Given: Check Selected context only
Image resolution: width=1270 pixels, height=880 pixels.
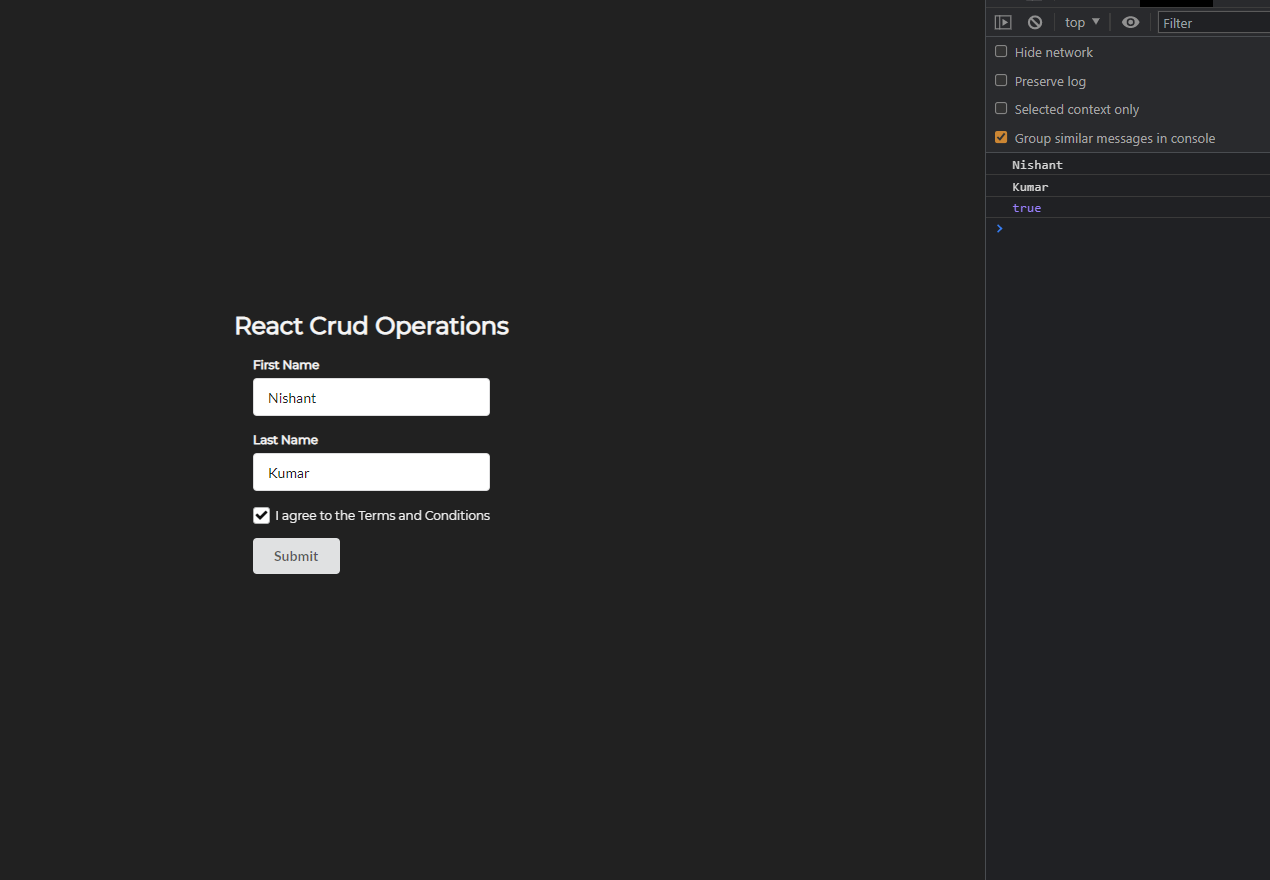Looking at the screenshot, I should (1001, 108).
